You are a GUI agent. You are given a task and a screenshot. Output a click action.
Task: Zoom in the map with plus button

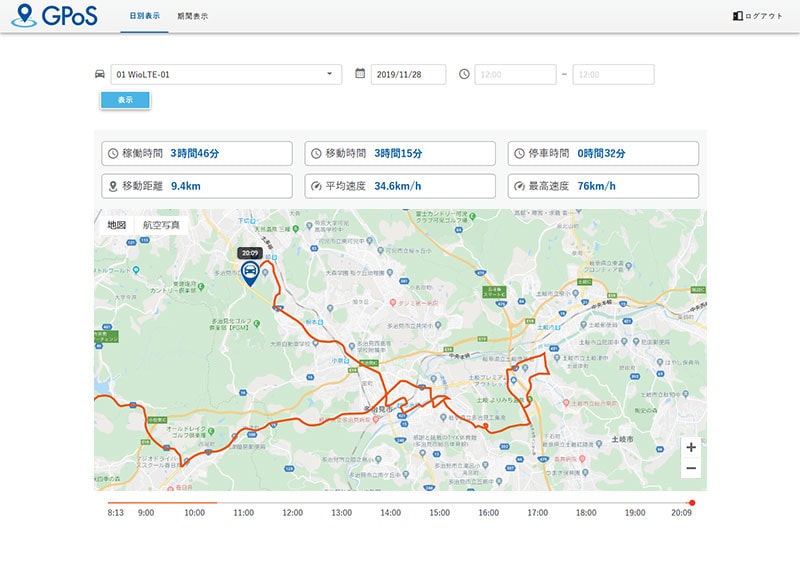coord(691,448)
